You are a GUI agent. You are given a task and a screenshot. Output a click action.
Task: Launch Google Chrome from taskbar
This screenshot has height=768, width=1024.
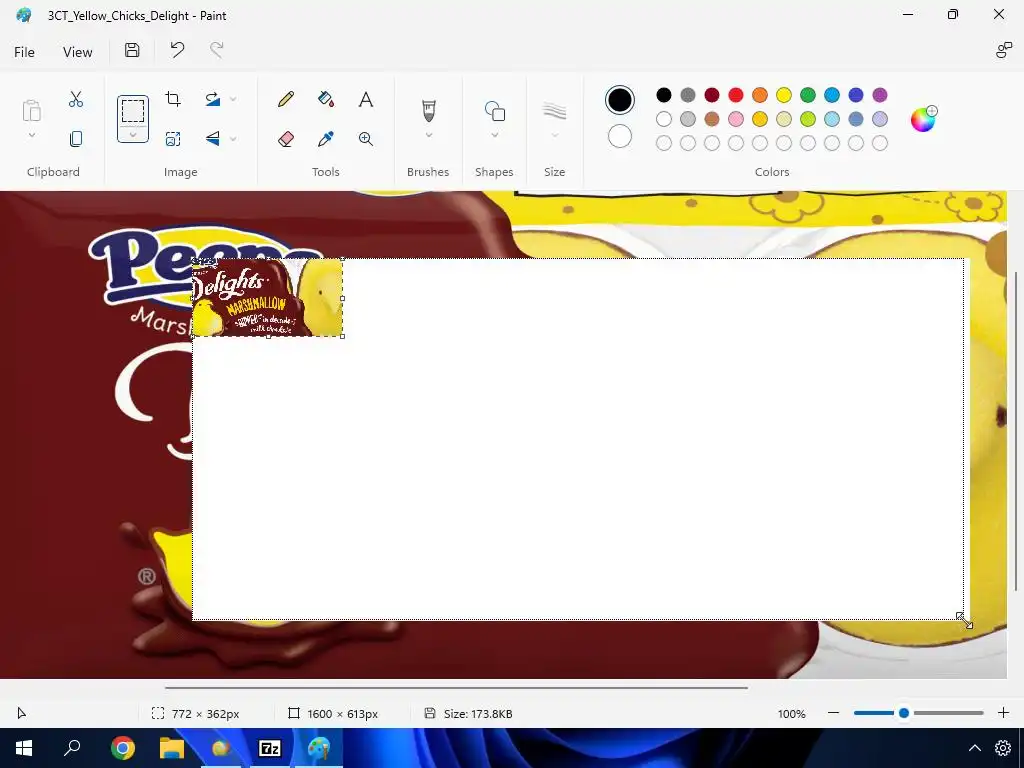[x=123, y=748]
